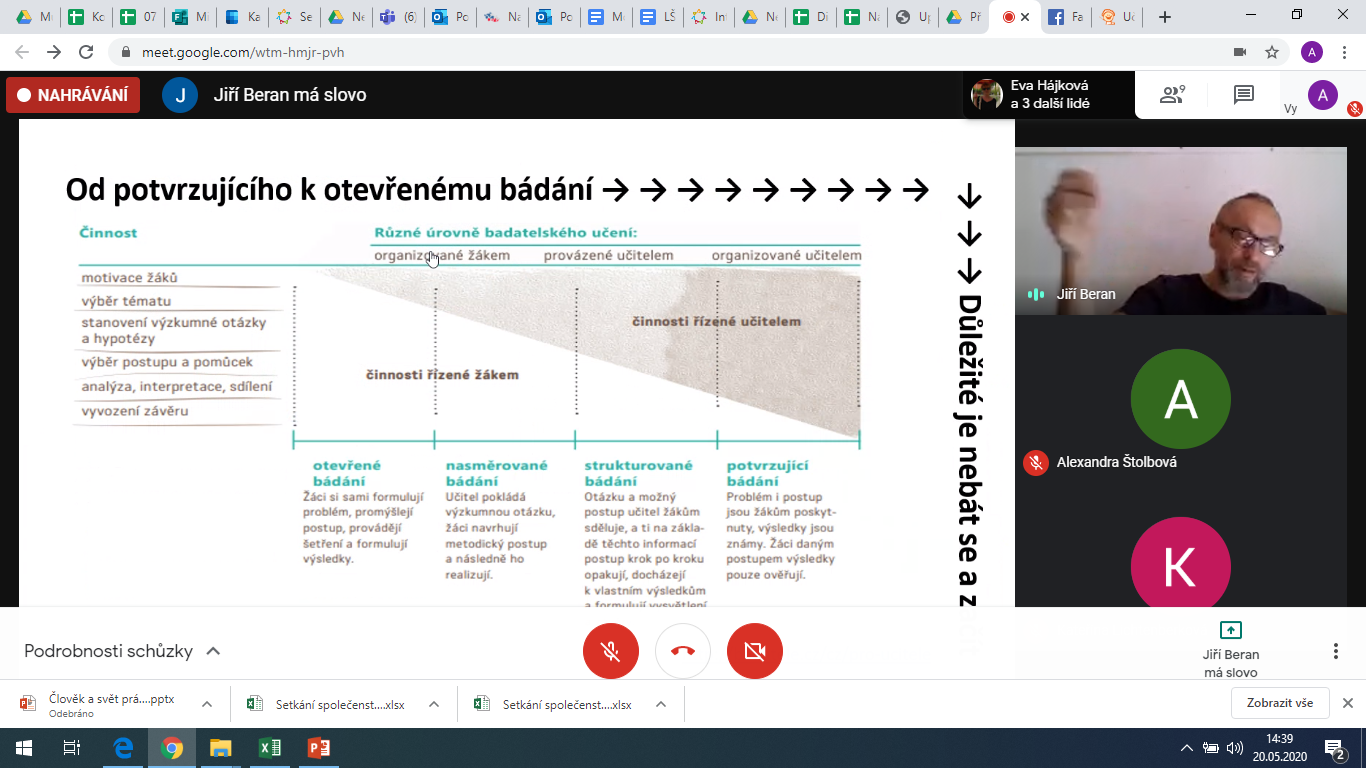This screenshot has height=768, width=1366.
Task: Bookmark this page with the star icon
Action: tap(1272, 52)
